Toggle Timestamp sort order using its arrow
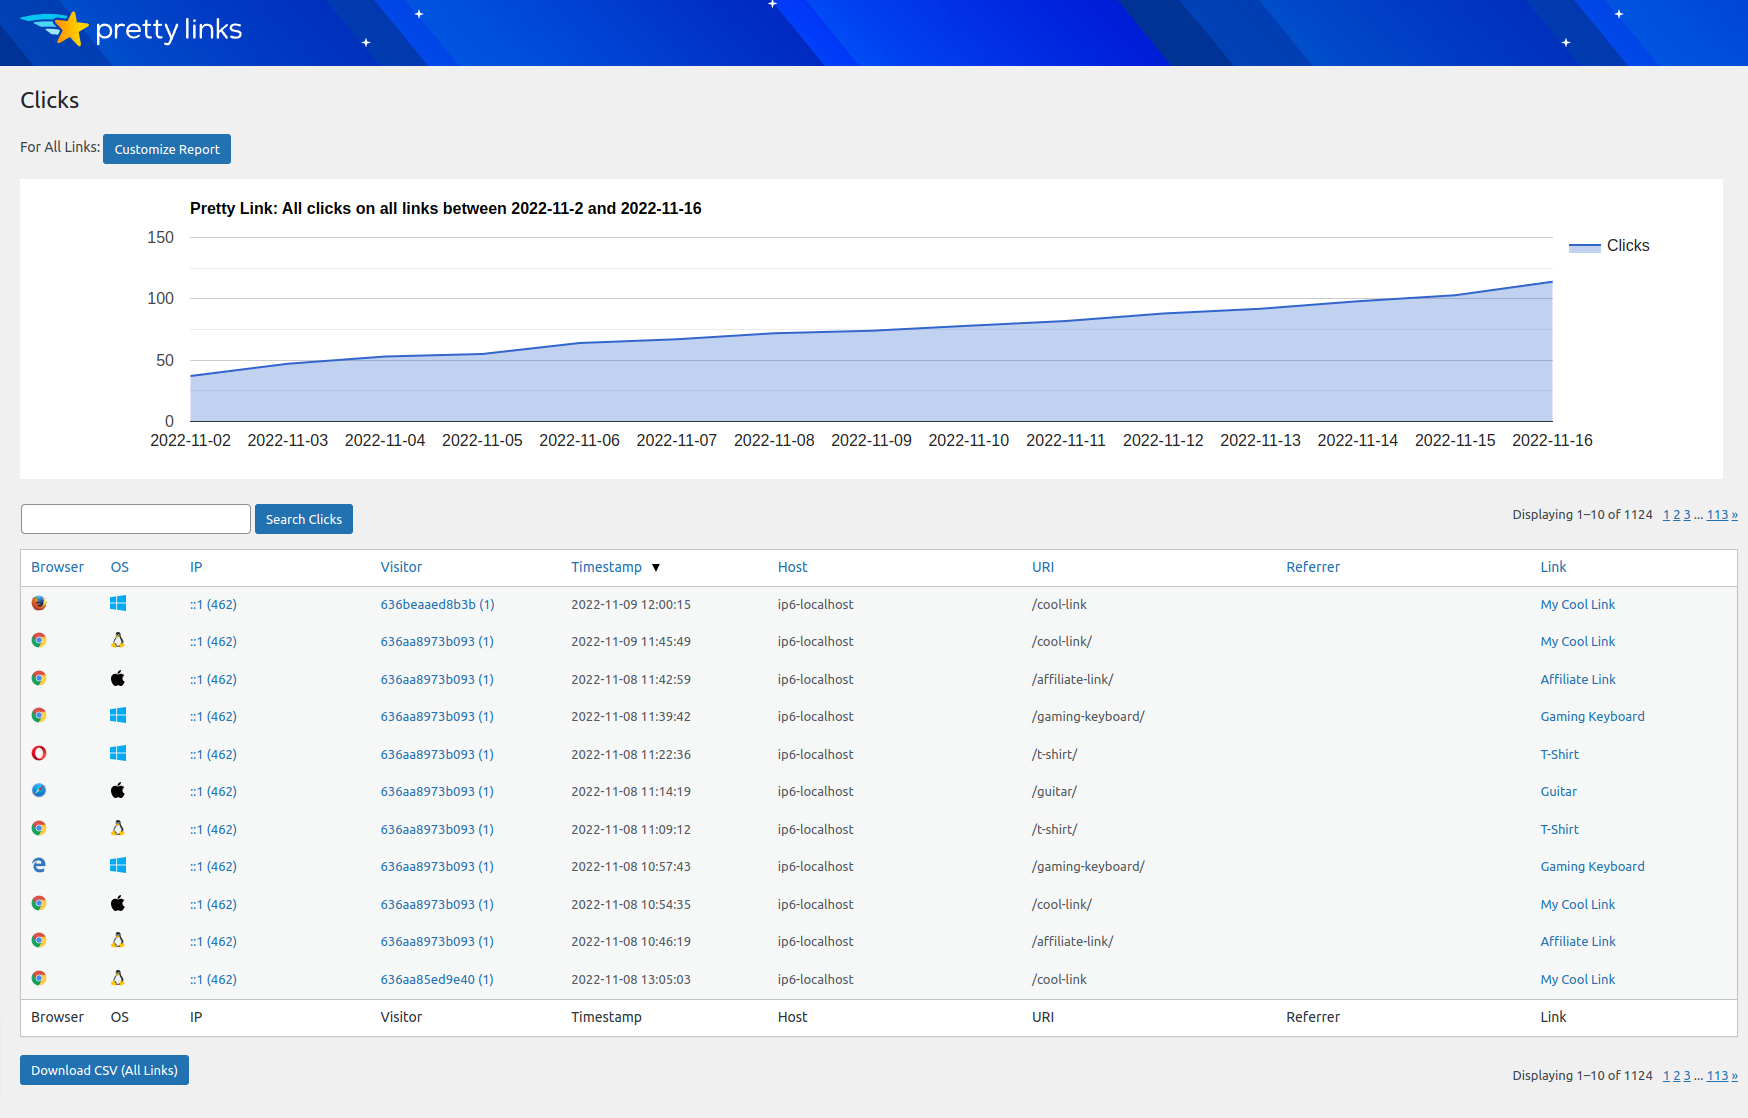The image size is (1748, 1118). tap(657, 567)
